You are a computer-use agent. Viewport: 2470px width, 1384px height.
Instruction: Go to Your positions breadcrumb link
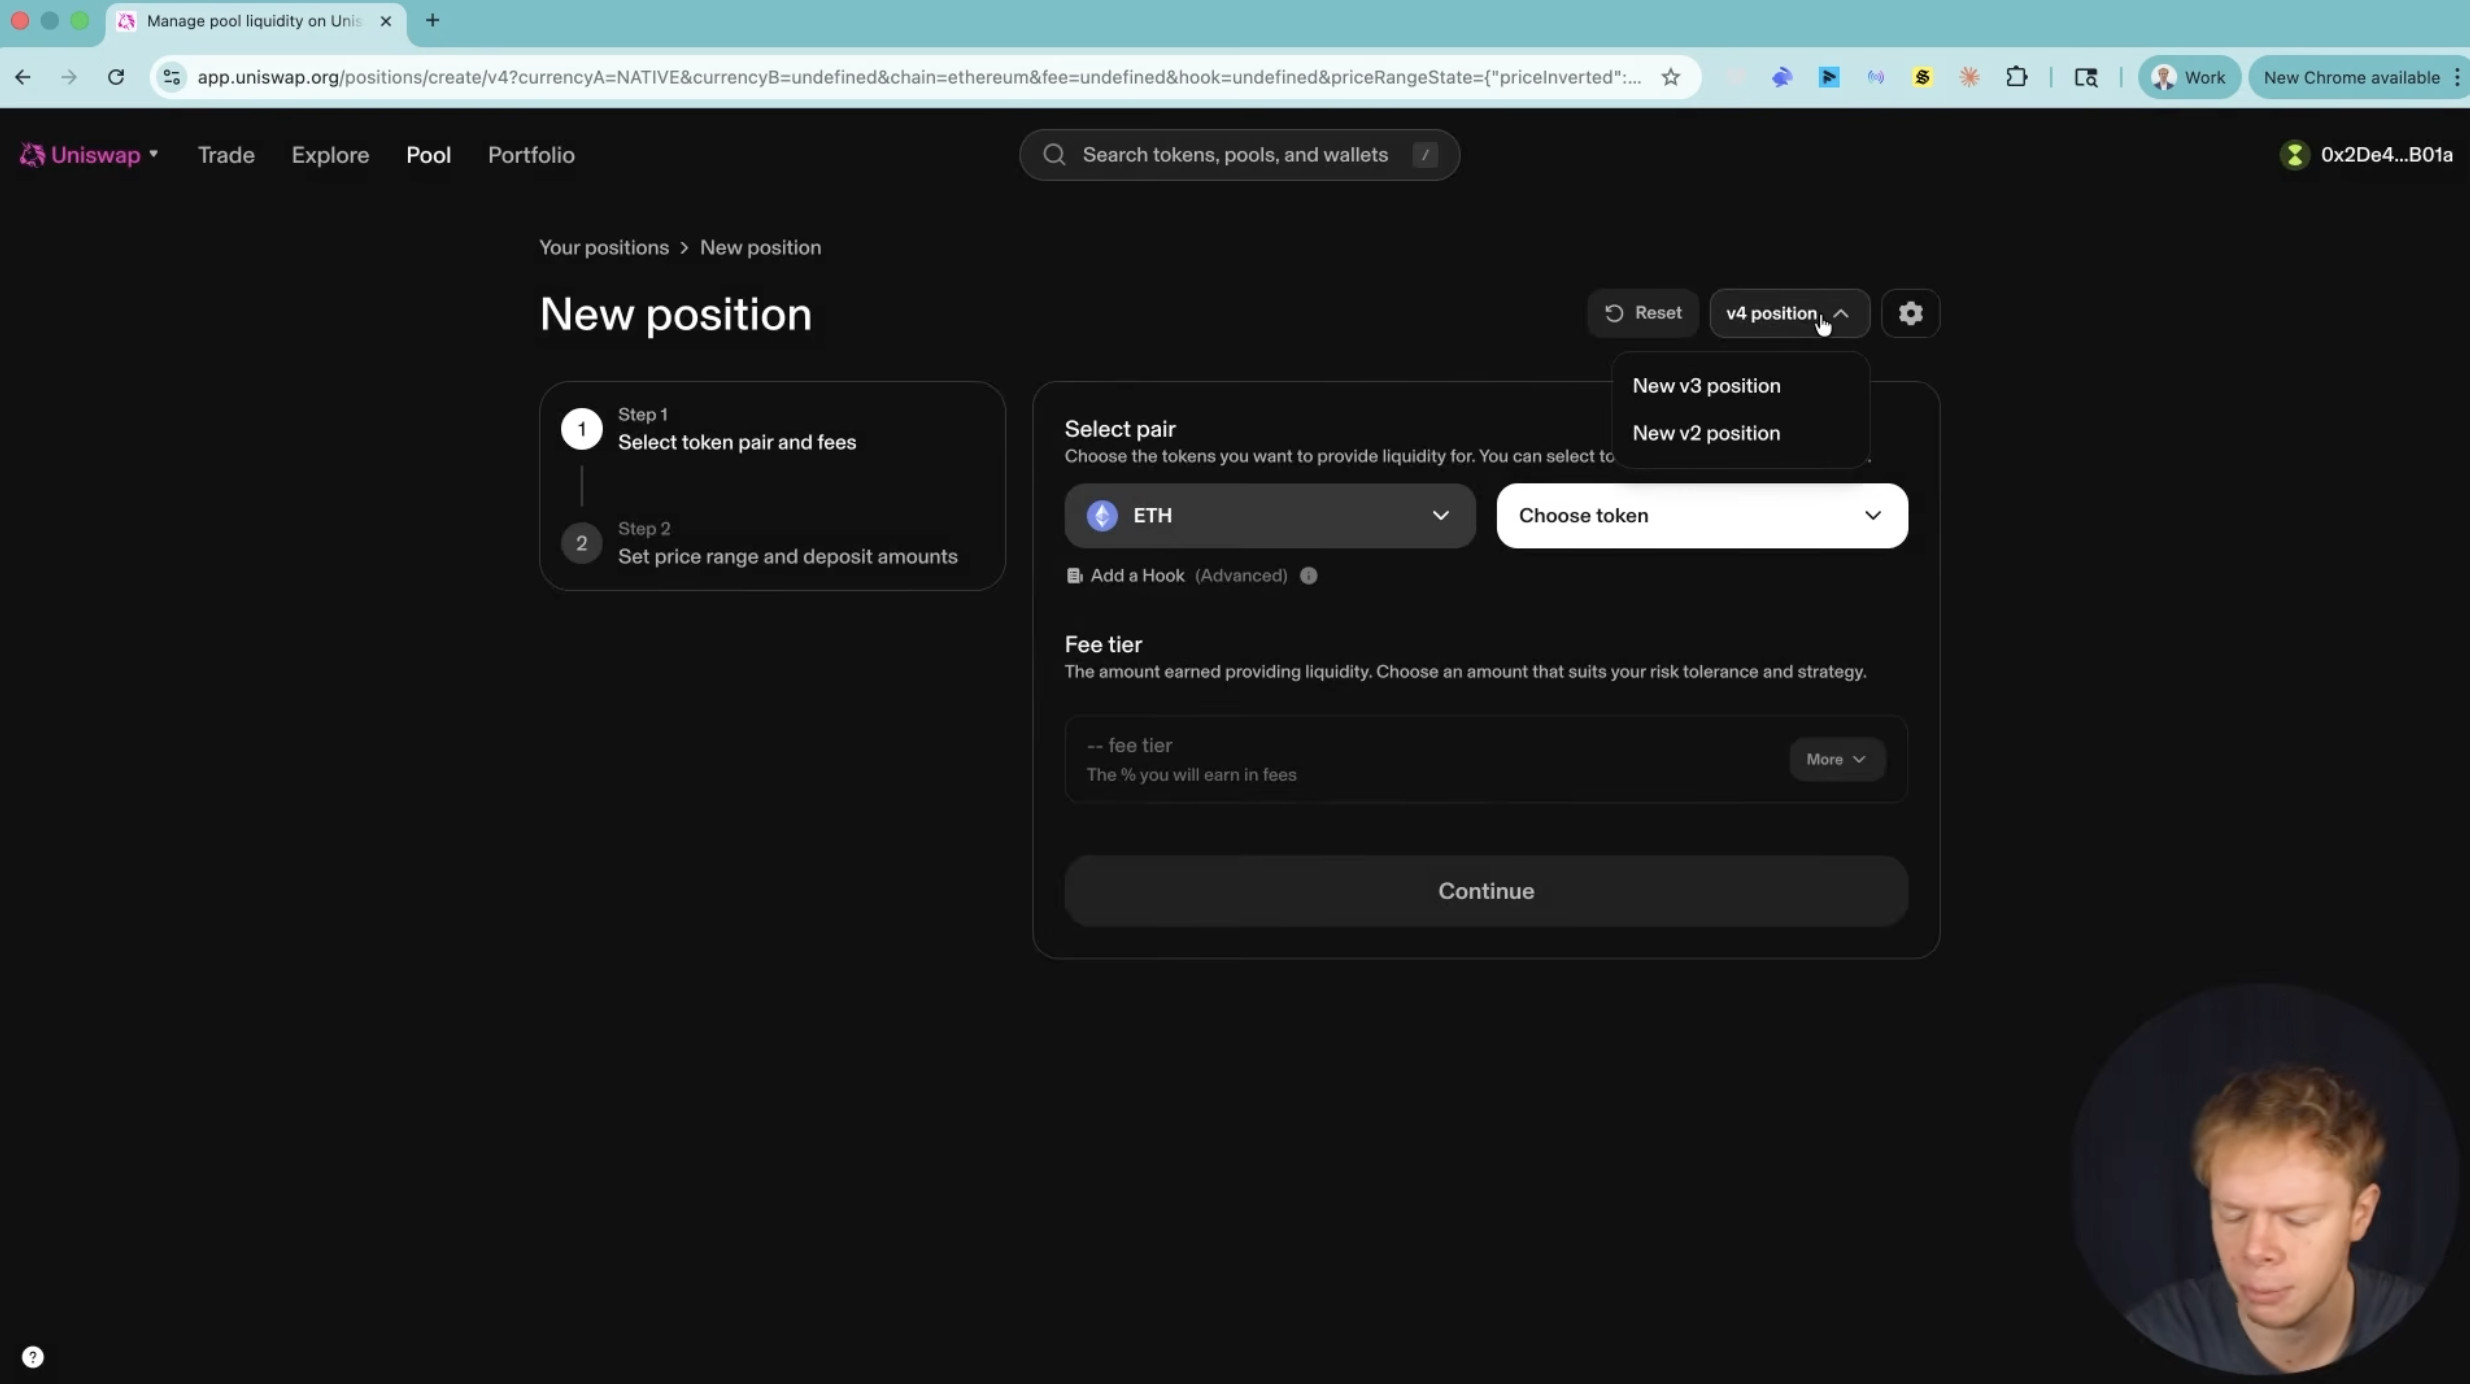[x=604, y=248]
